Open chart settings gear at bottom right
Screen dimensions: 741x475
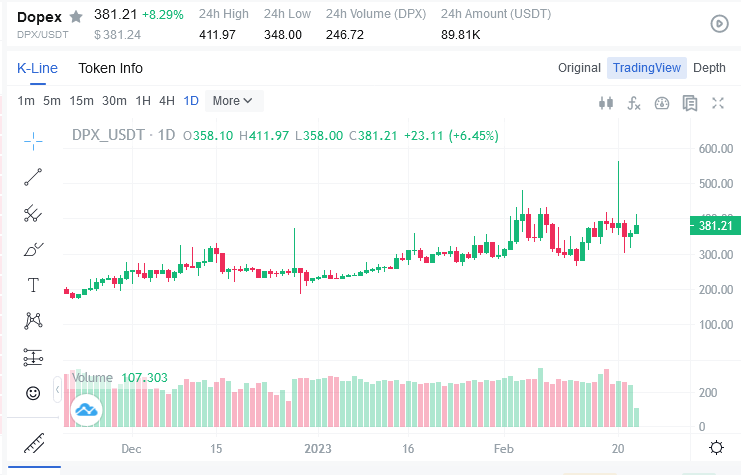716,448
